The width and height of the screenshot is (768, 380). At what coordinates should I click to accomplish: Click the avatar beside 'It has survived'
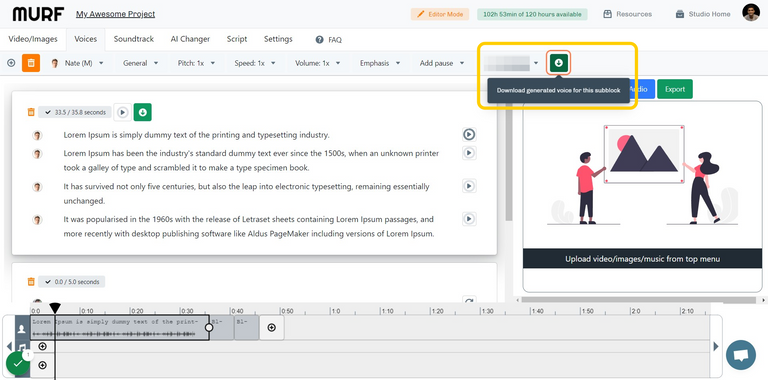point(37,187)
